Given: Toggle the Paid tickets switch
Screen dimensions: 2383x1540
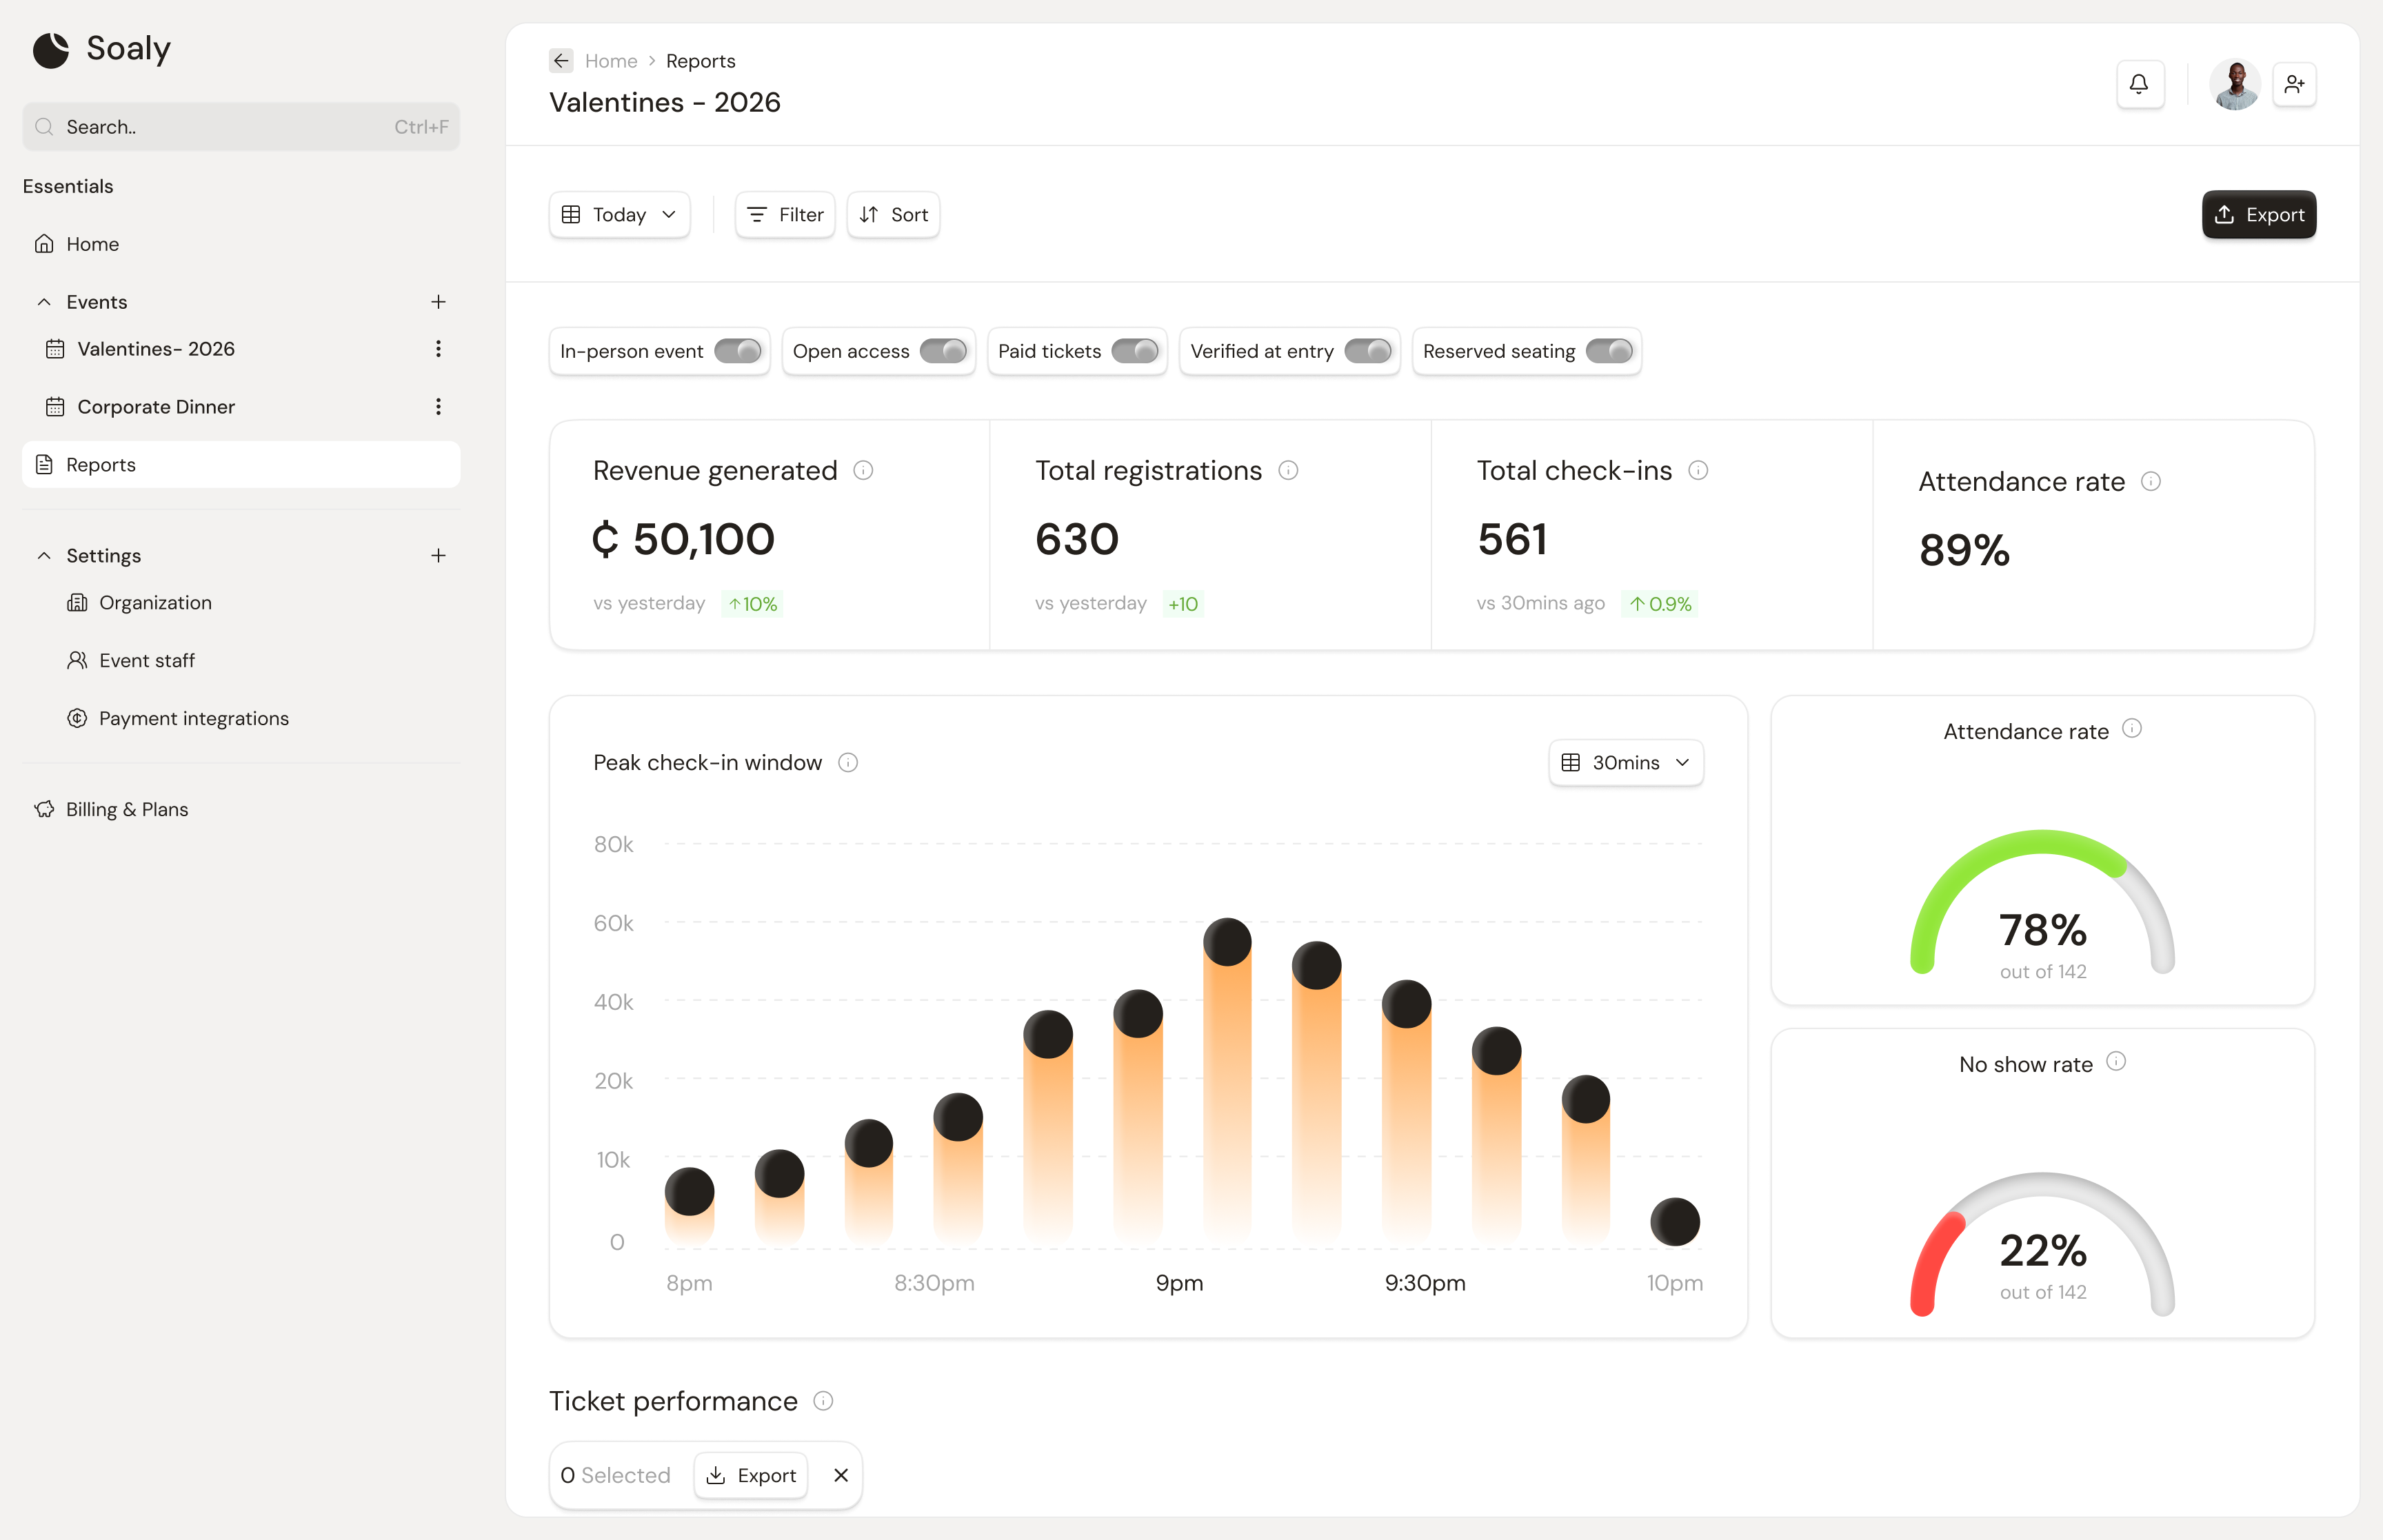Looking at the screenshot, I should tap(1135, 352).
